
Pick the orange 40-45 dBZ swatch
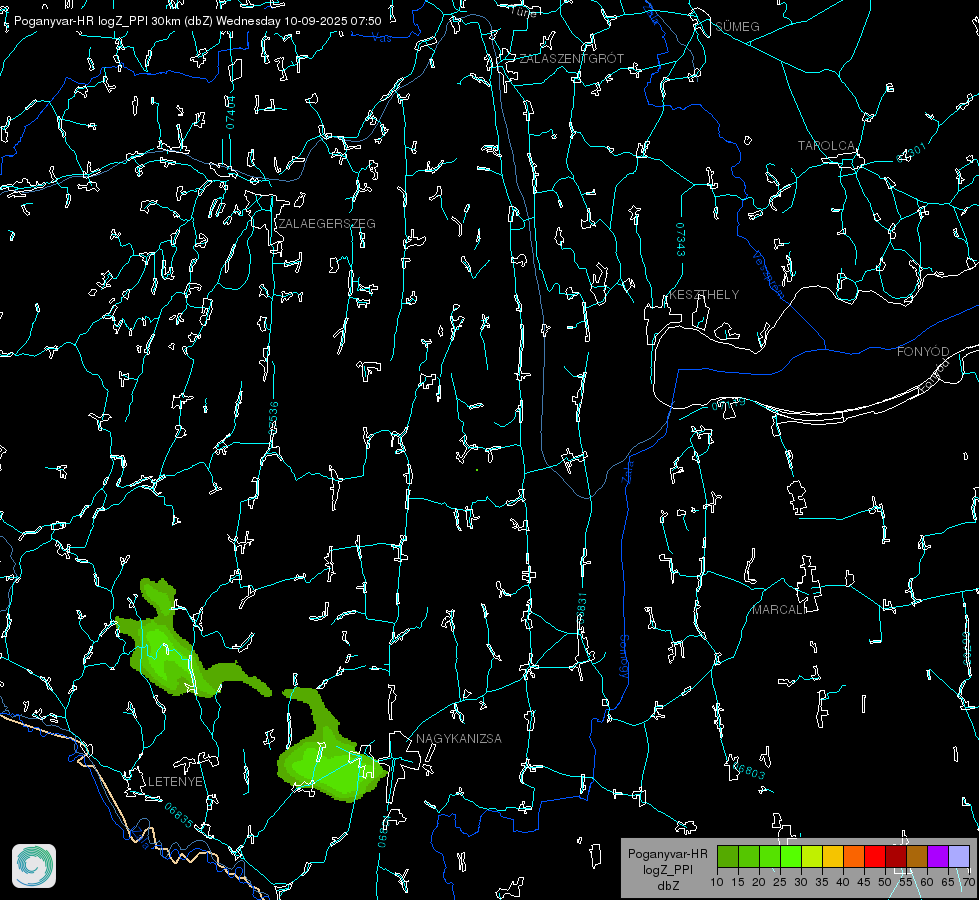(x=854, y=856)
